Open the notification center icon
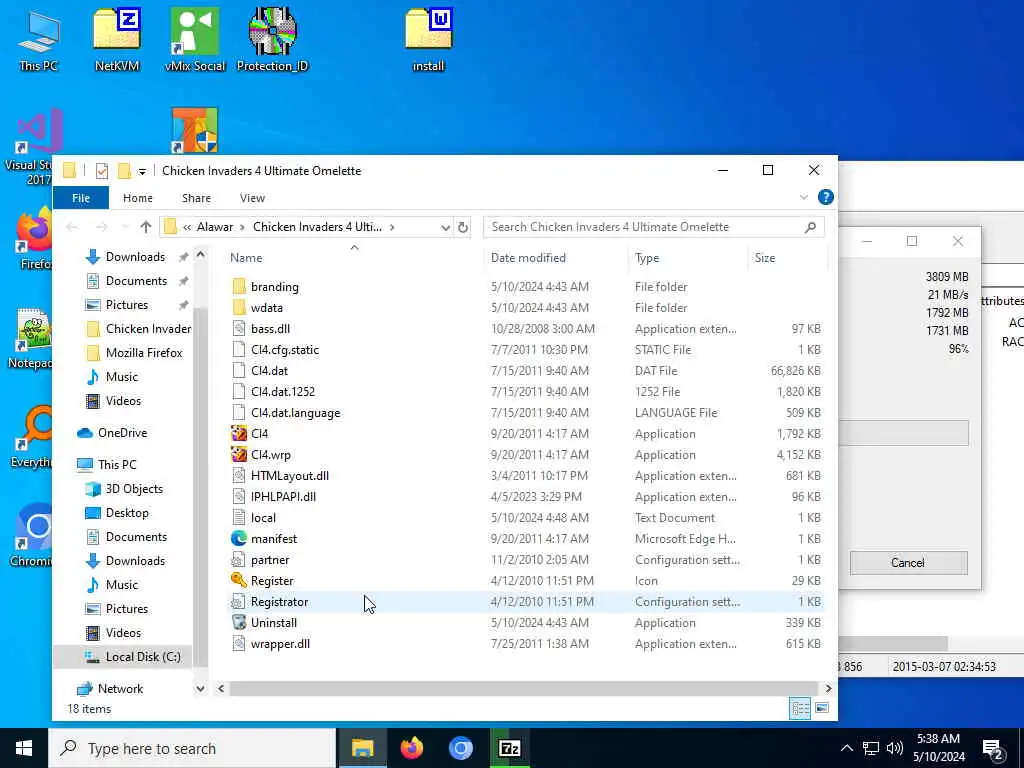This screenshot has width=1024, height=768. point(993,749)
